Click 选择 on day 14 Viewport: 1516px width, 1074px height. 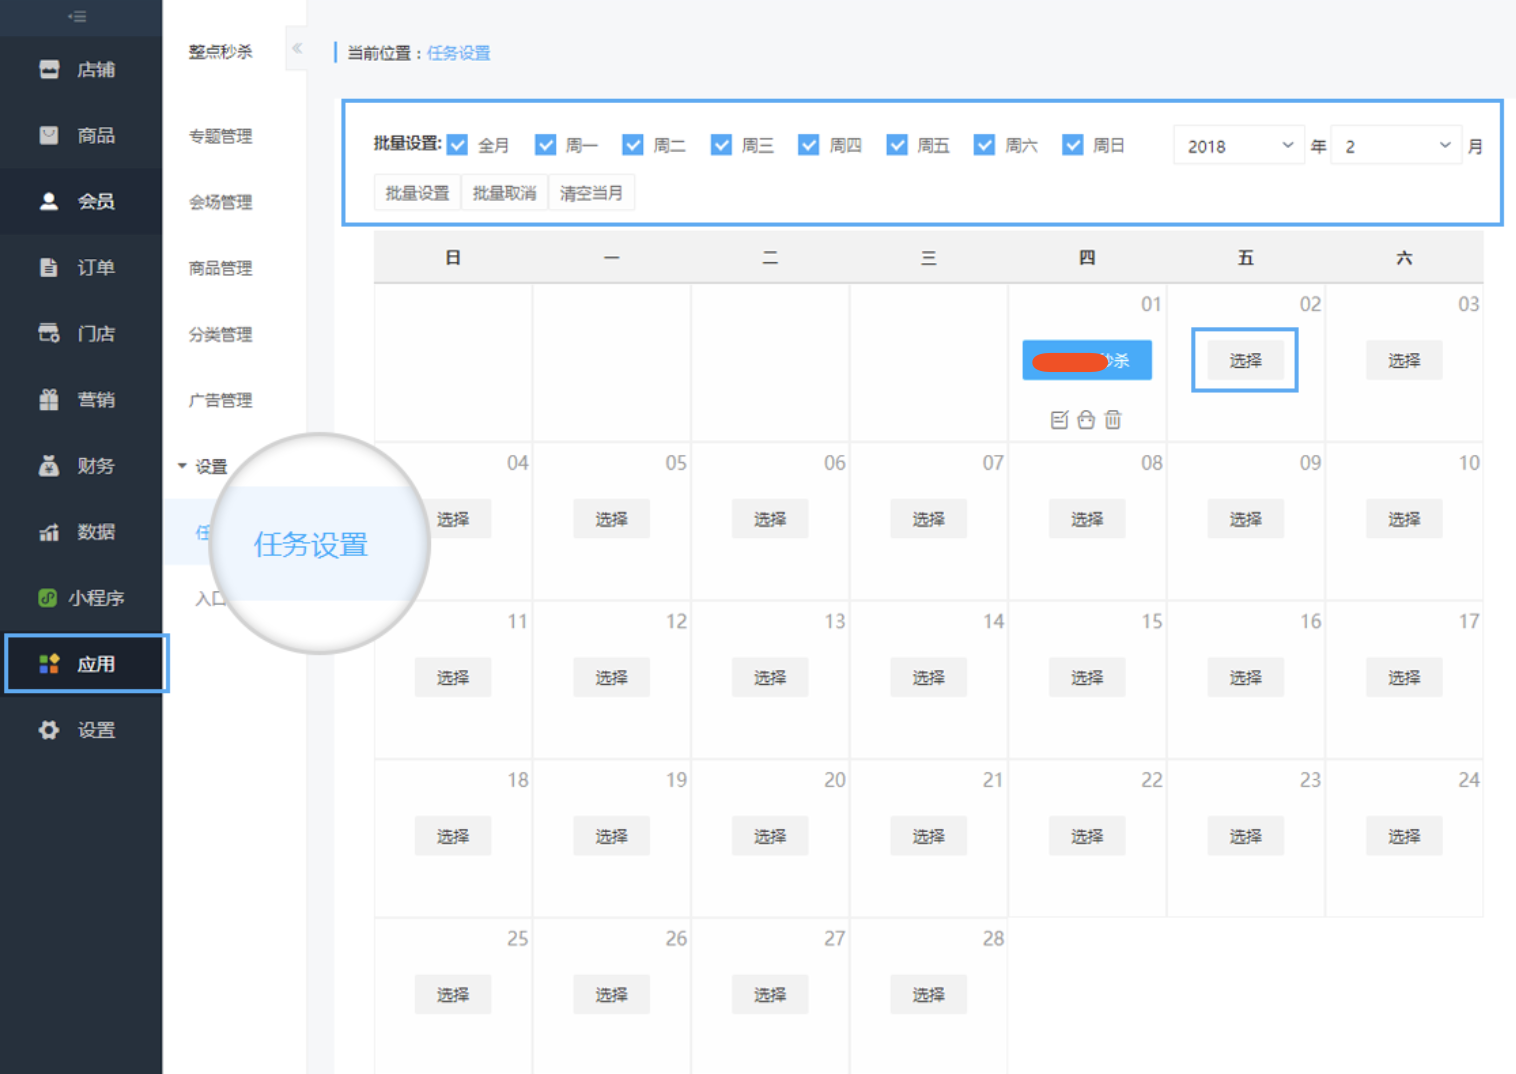tap(928, 677)
